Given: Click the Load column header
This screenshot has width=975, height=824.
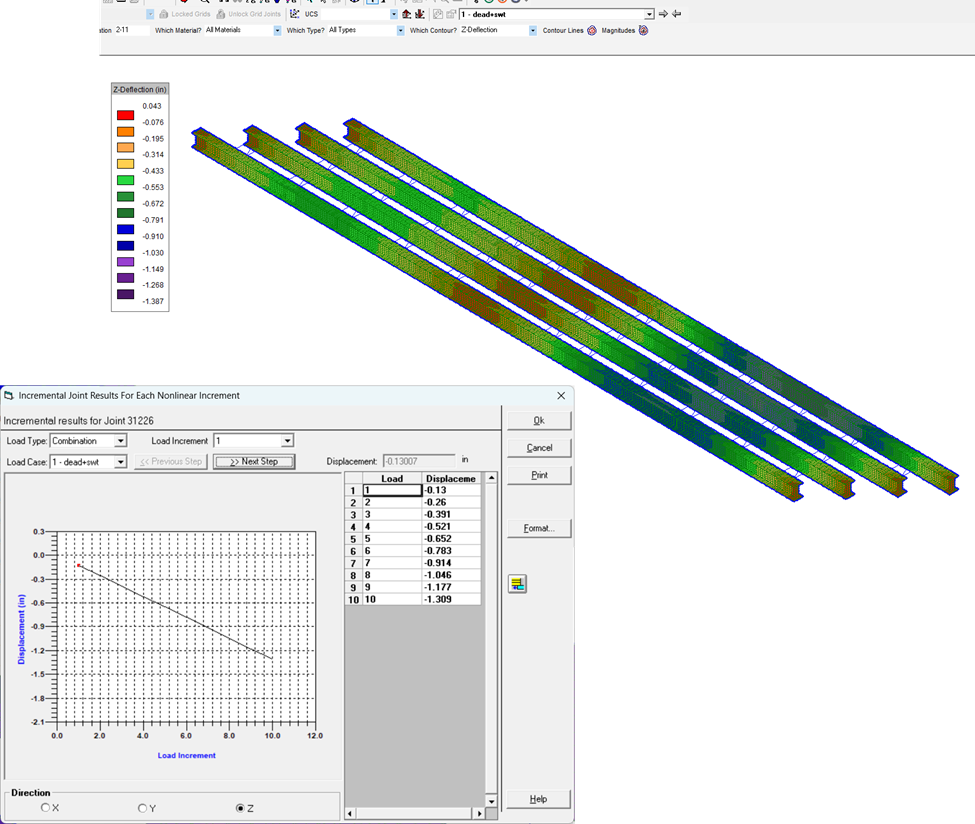Looking at the screenshot, I should (x=392, y=478).
